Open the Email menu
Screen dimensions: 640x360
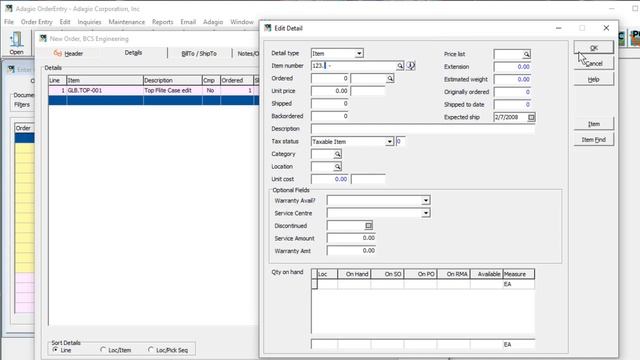[188, 22]
